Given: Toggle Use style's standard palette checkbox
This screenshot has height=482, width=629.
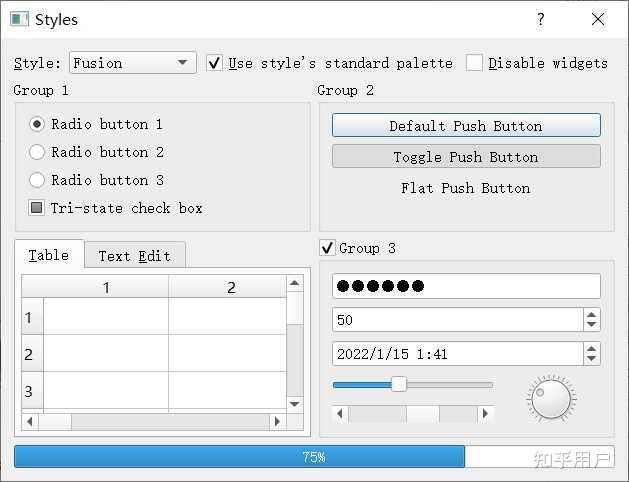Looking at the screenshot, I should click(x=214, y=63).
